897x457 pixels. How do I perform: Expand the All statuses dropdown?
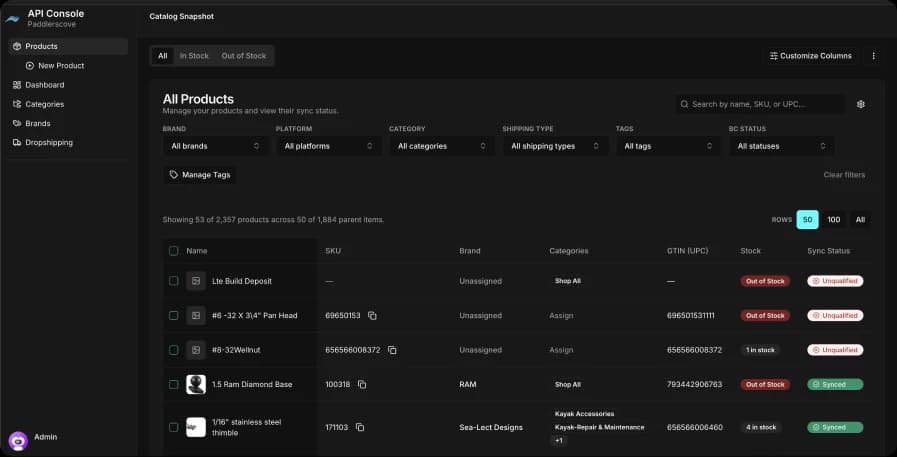[782, 146]
